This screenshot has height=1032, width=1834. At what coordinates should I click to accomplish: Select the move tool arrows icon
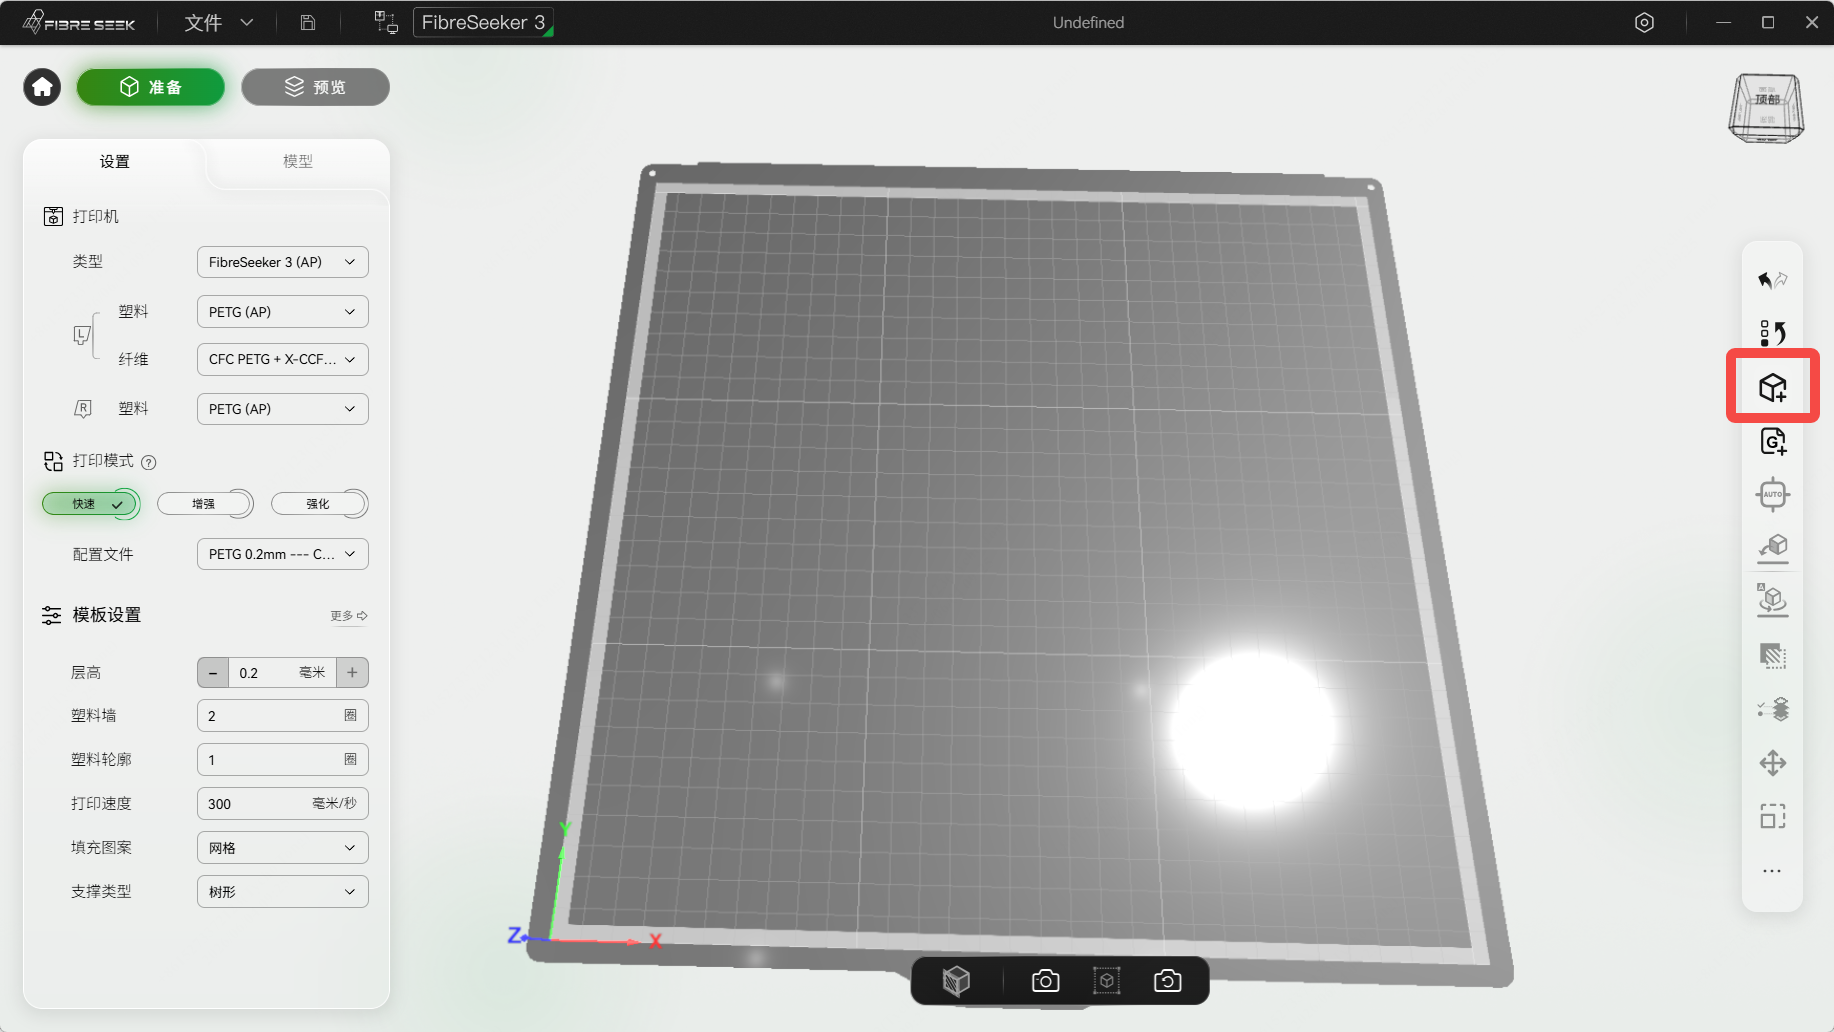pyautogui.click(x=1772, y=763)
